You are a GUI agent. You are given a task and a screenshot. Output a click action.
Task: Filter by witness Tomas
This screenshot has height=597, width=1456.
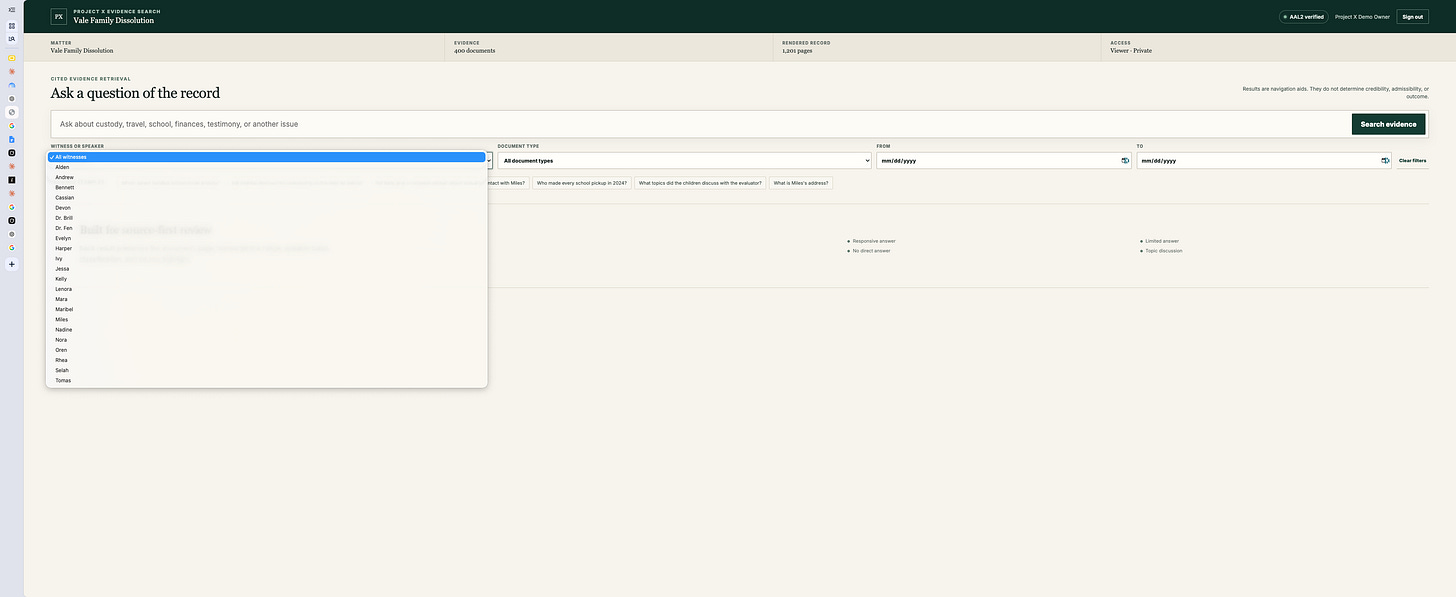click(266, 380)
